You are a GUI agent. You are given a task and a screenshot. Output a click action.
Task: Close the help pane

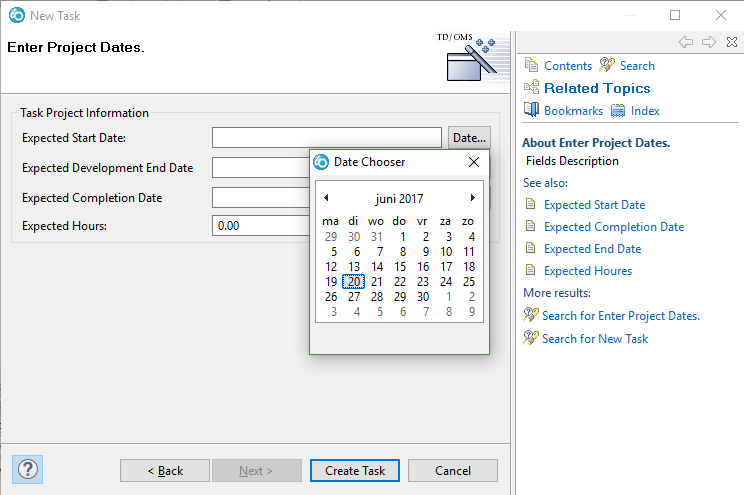point(730,42)
